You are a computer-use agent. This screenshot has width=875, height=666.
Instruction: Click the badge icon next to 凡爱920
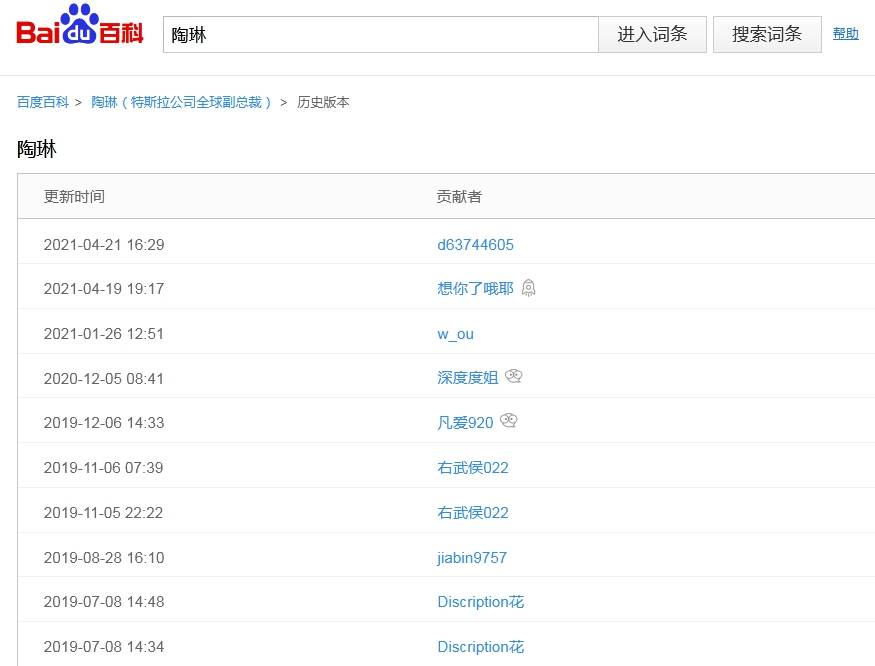pos(508,422)
